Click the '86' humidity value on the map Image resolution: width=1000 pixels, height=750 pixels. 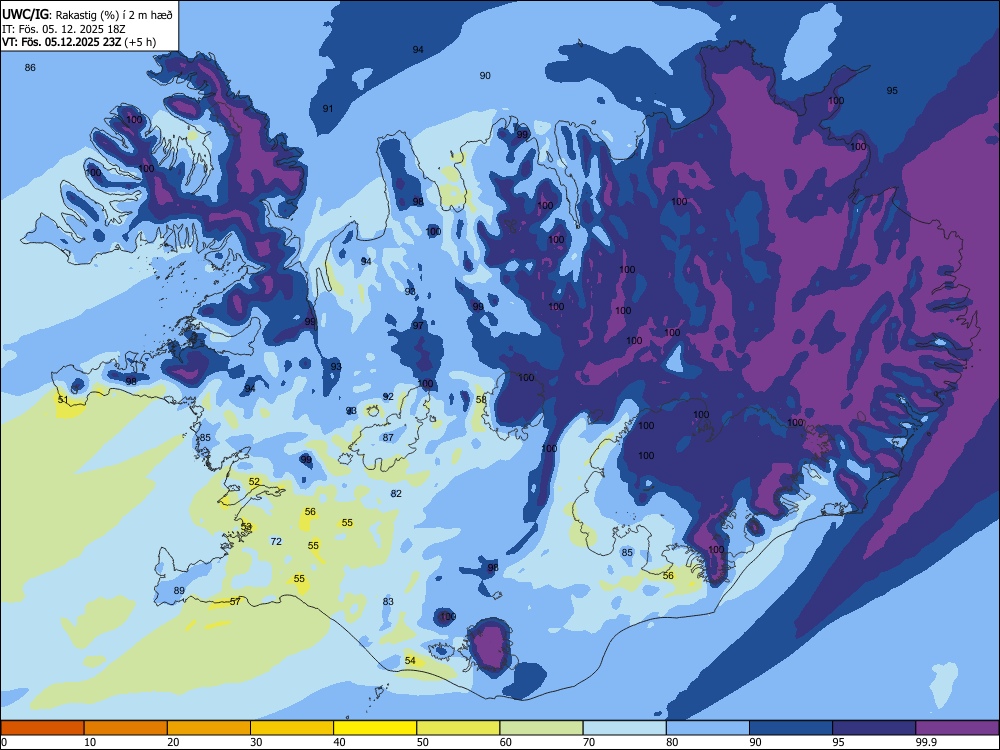[x=30, y=68]
